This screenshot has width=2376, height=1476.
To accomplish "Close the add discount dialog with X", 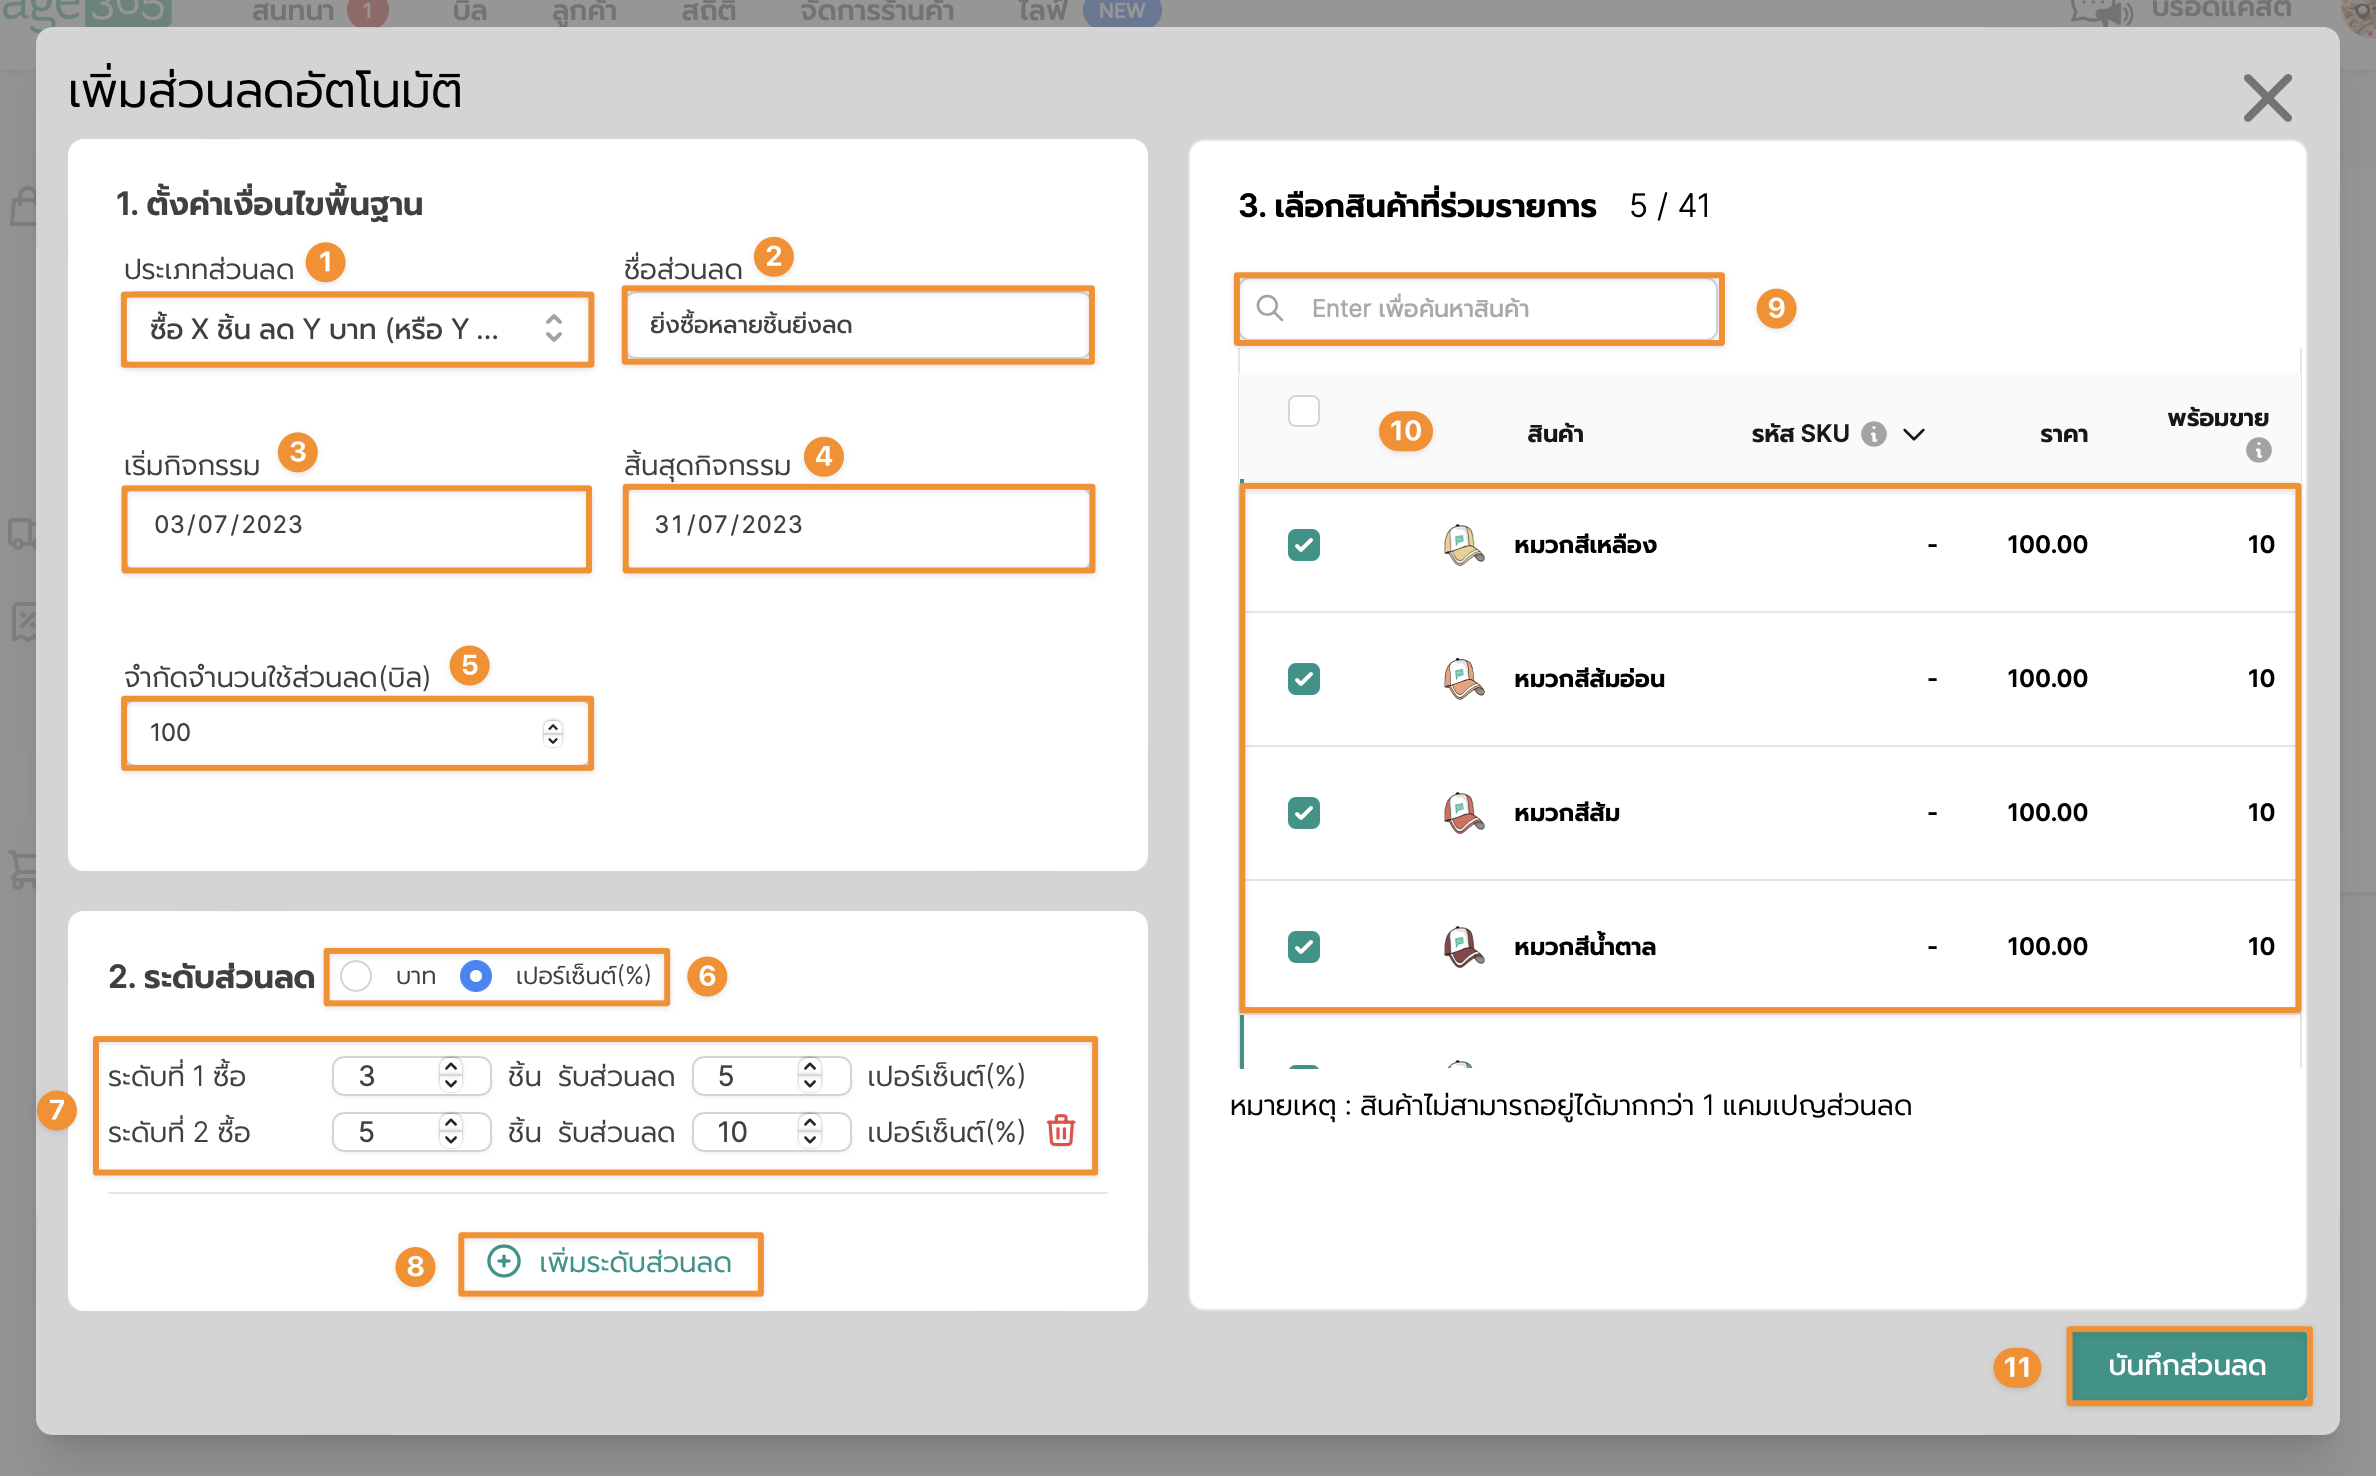I will click(2267, 98).
